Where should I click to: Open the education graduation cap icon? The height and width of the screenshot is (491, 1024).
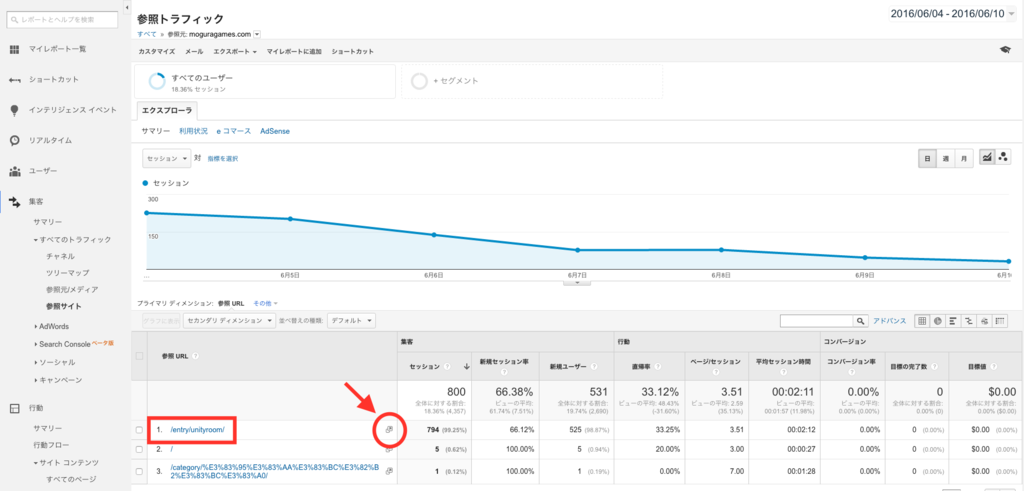pyautogui.click(x=1005, y=50)
